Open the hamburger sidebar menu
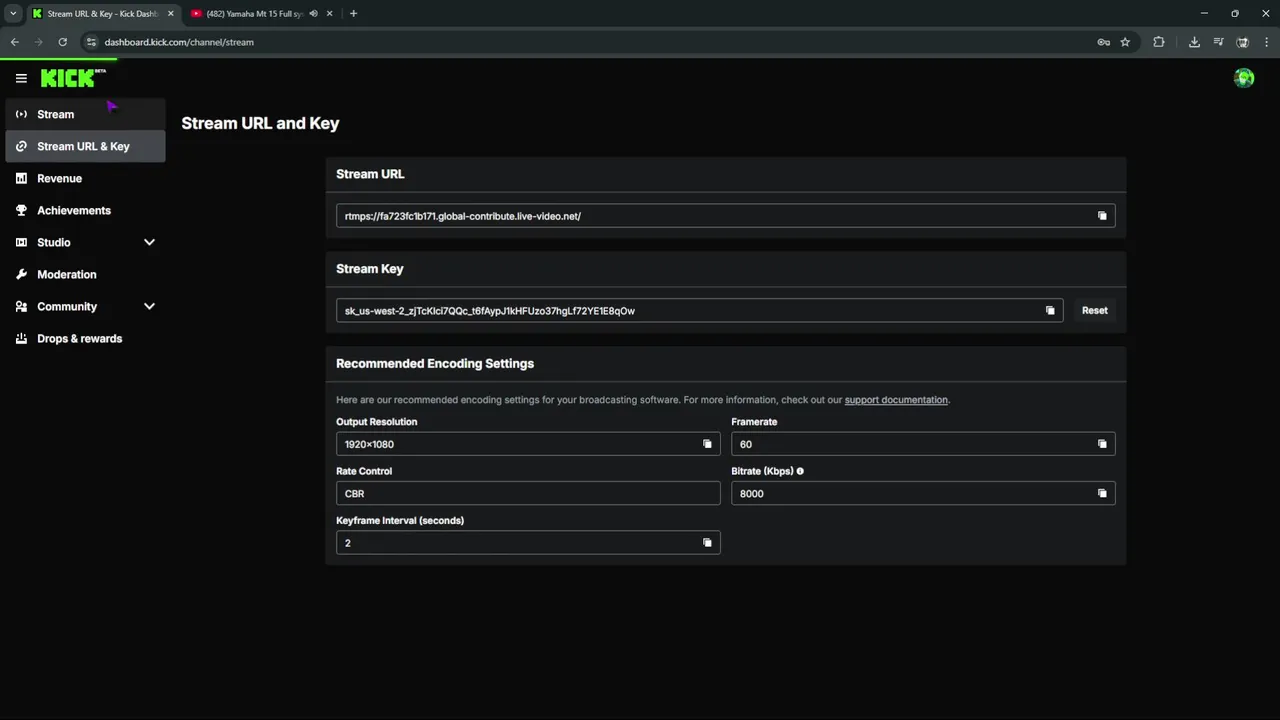Screen dimensions: 1280x720 [x=21, y=78]
